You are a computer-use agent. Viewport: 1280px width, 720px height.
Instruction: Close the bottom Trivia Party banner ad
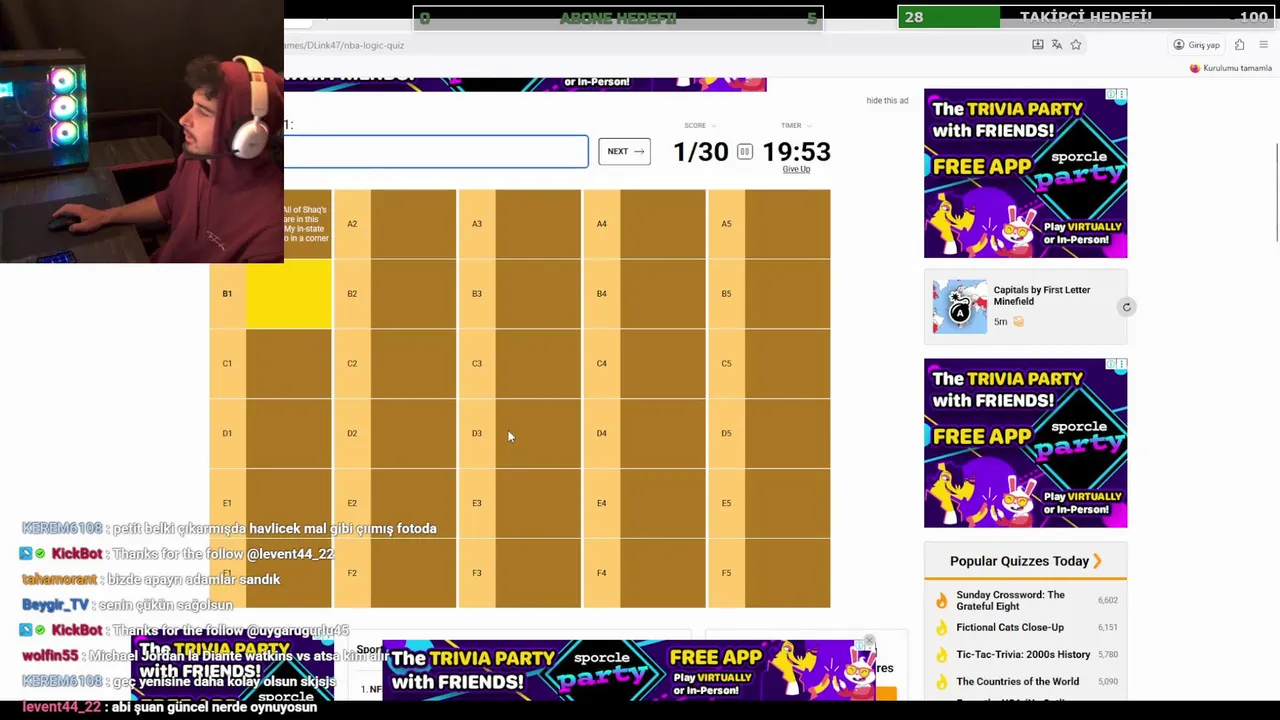point(869,641)
